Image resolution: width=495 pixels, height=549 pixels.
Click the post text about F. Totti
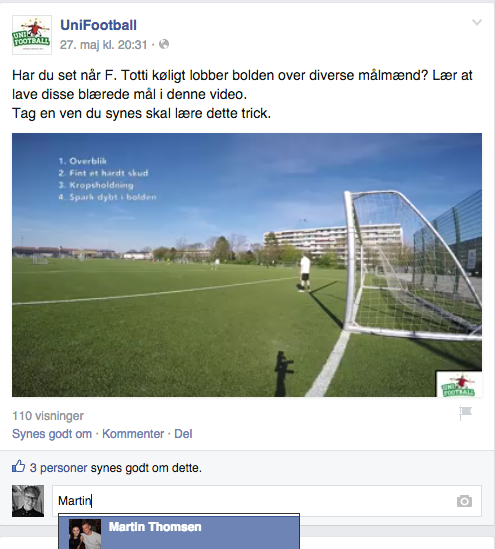(242, 94)
